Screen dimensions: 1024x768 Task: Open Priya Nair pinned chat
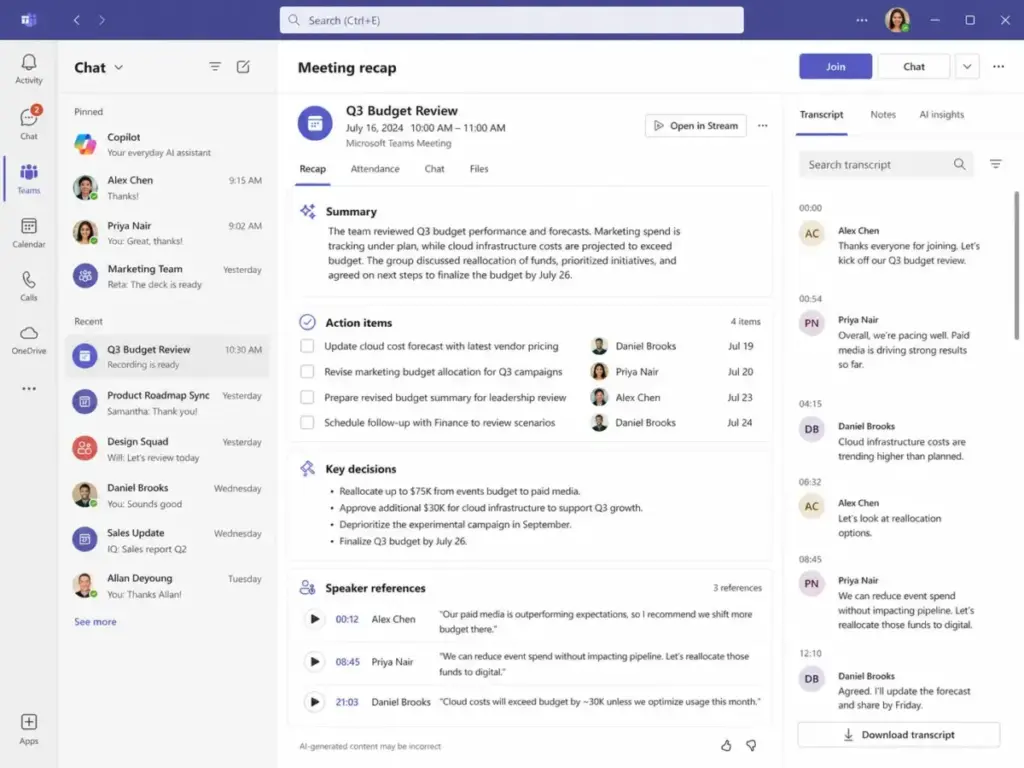(167, 233)
